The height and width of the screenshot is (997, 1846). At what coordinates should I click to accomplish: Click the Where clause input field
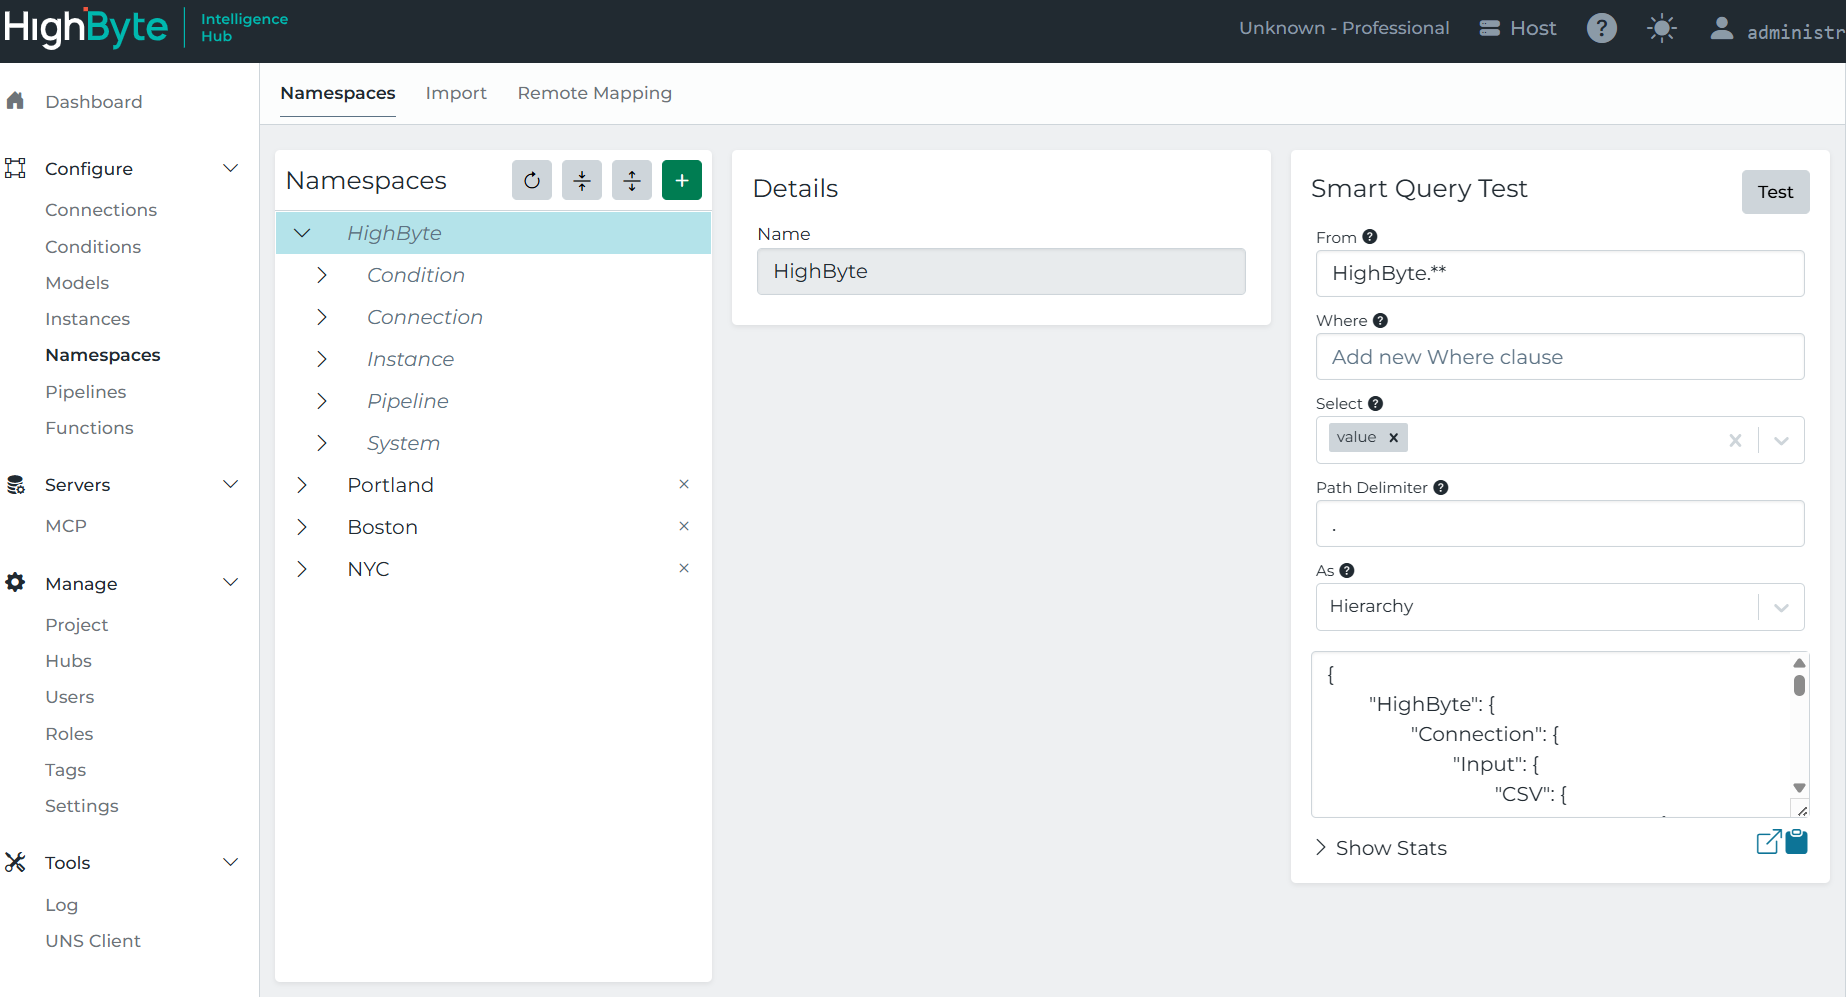pyautogui.click(x=1559, y=357)
